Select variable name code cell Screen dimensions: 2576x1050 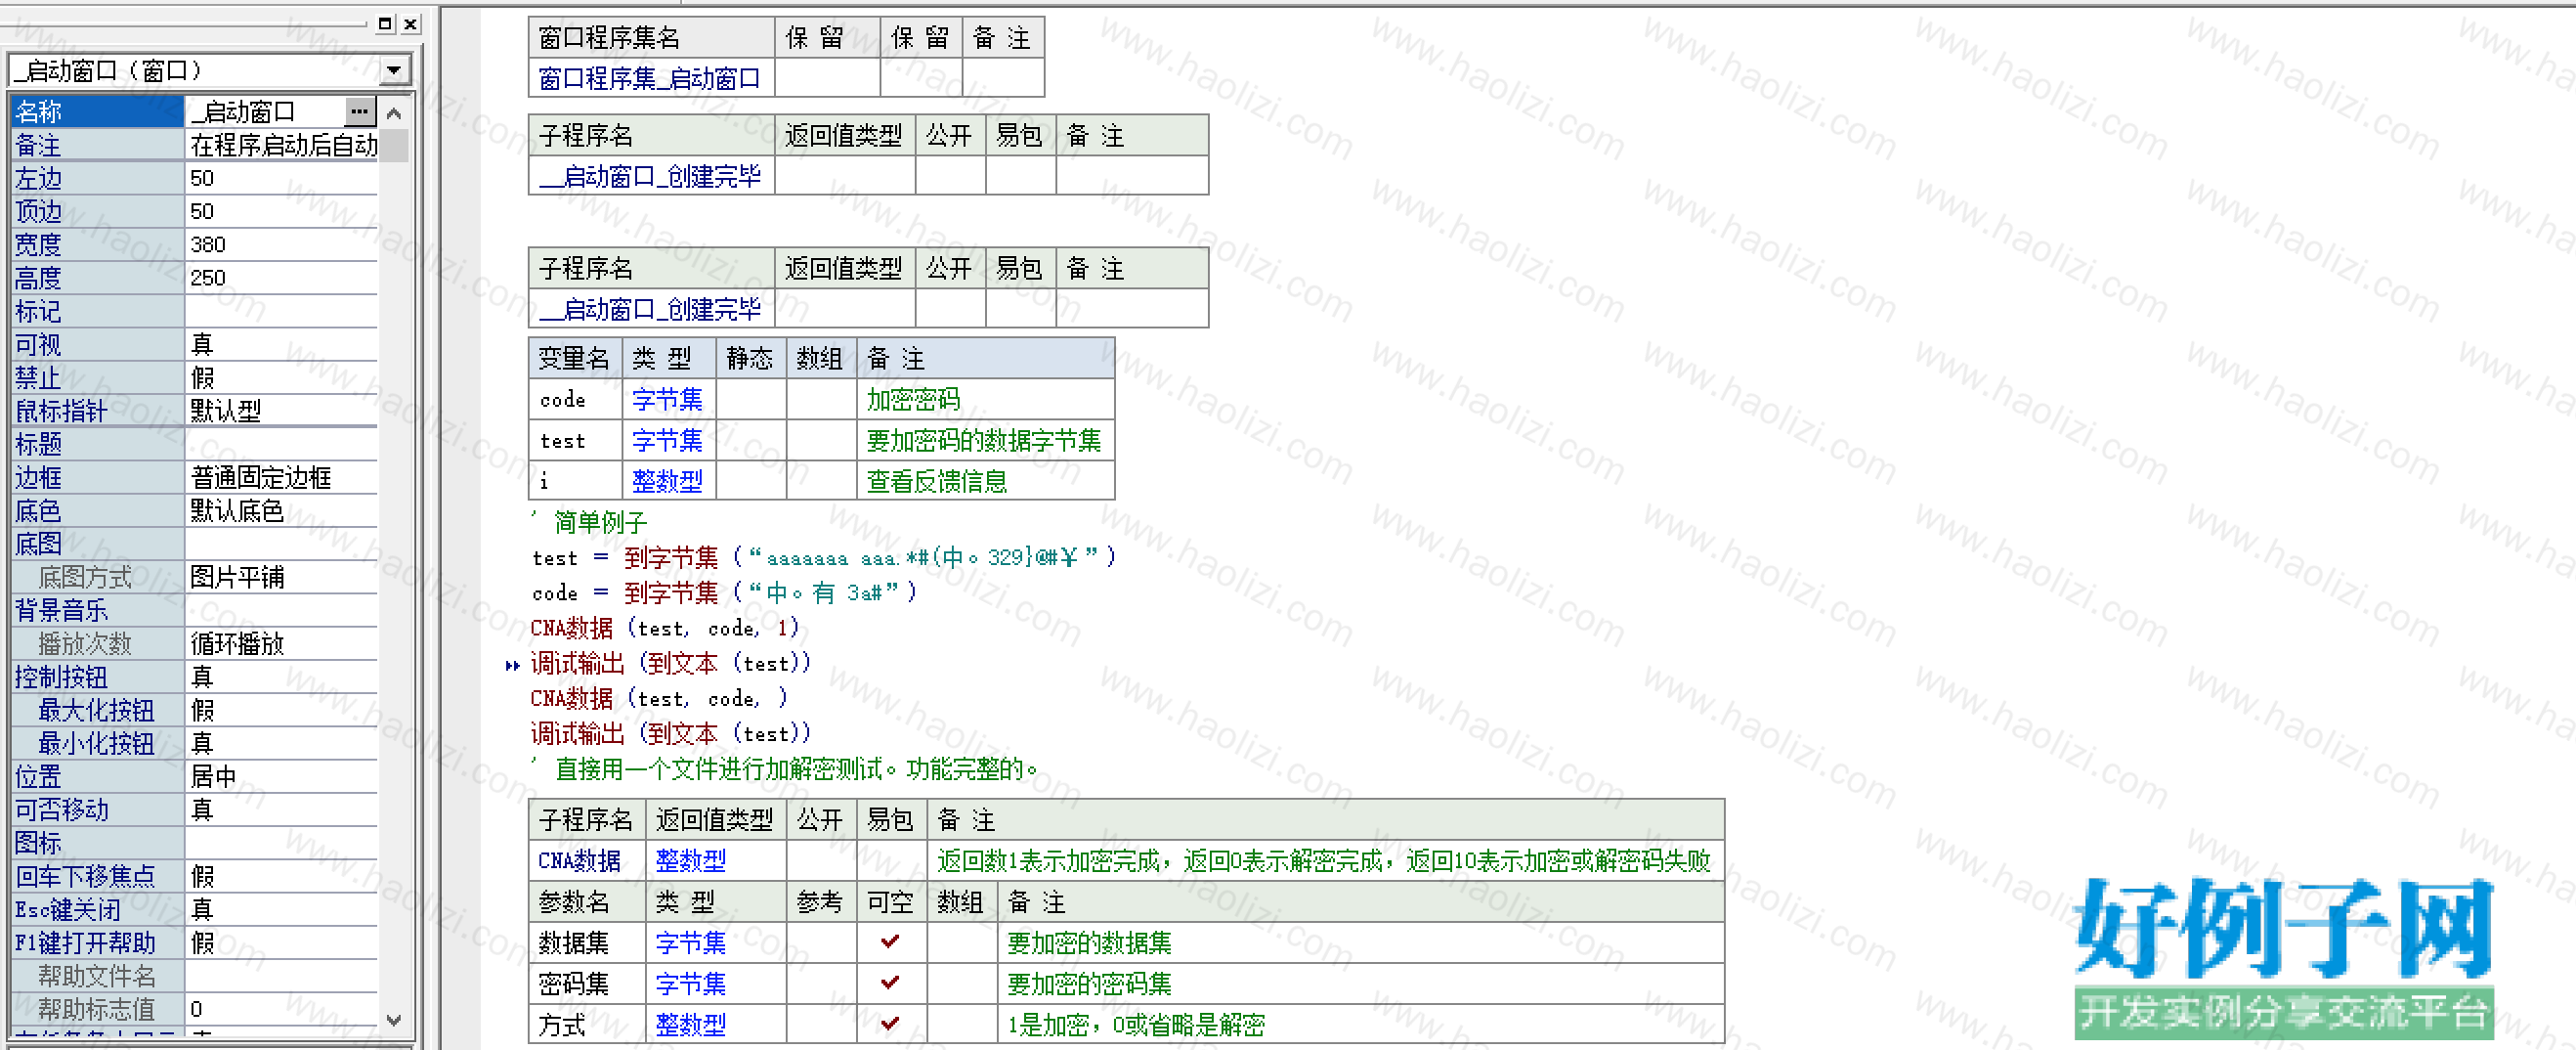575,399
